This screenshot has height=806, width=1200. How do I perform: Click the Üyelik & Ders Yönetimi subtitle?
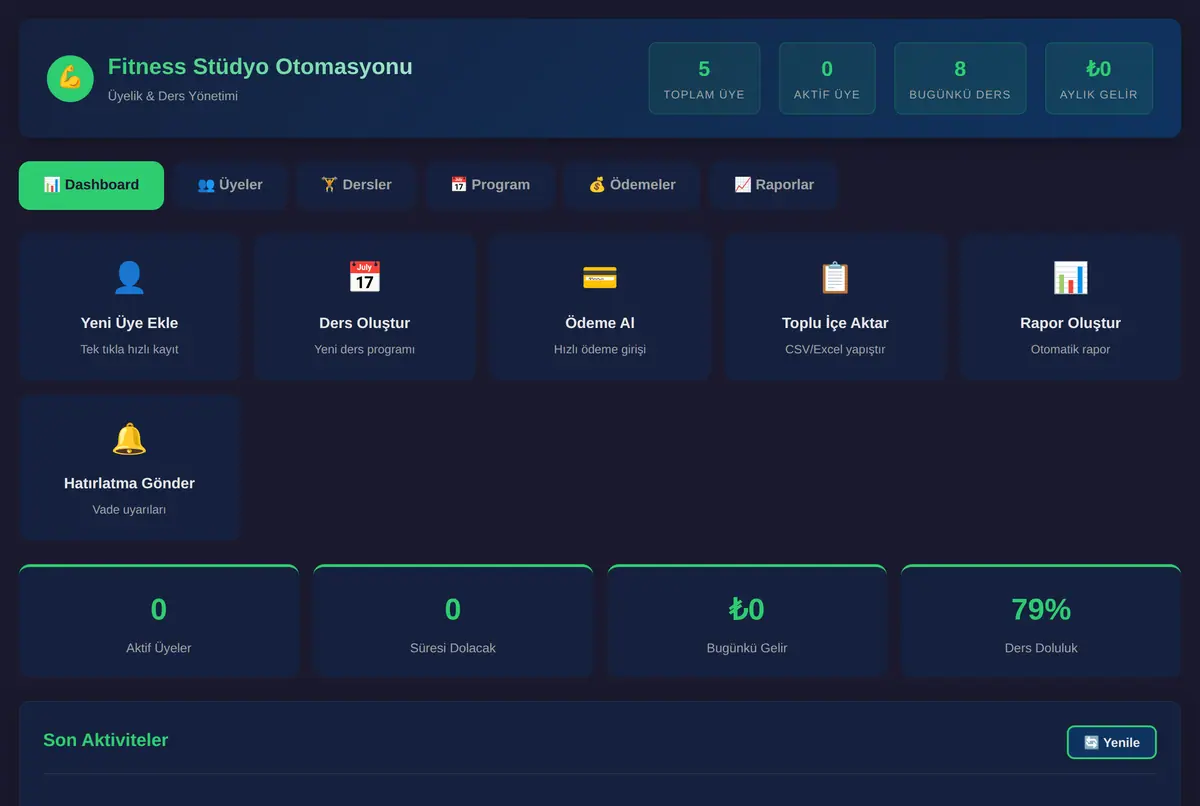173,96
